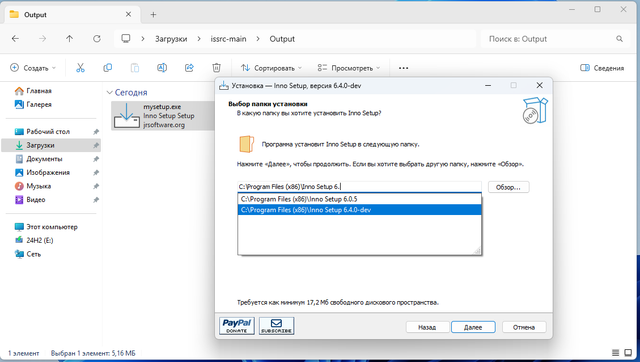Click the Output breadcrumb
Image resolution: width=640 pixels, height=362 pixels.
[x=282, y=39]
